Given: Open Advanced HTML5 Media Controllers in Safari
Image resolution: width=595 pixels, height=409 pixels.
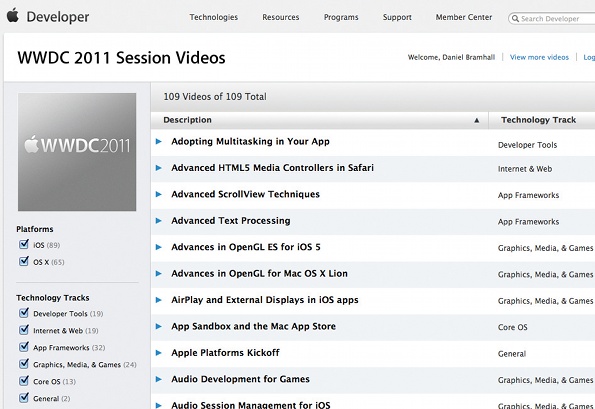Looking at the screenshot, I should [272, 168].
